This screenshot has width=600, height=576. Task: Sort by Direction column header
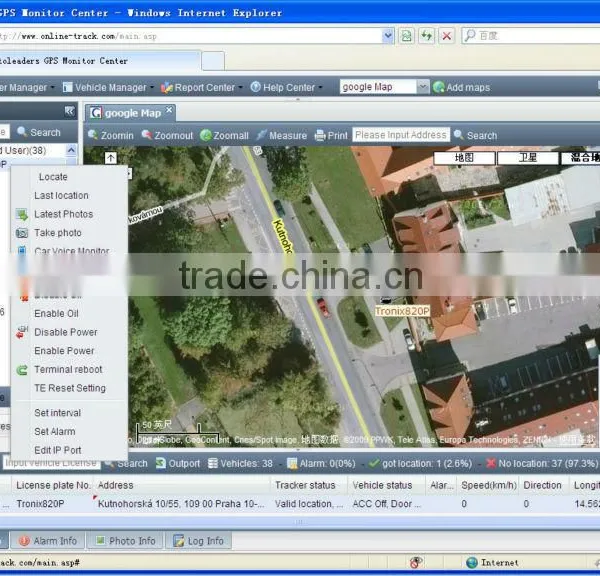click(x=542, y=485)
